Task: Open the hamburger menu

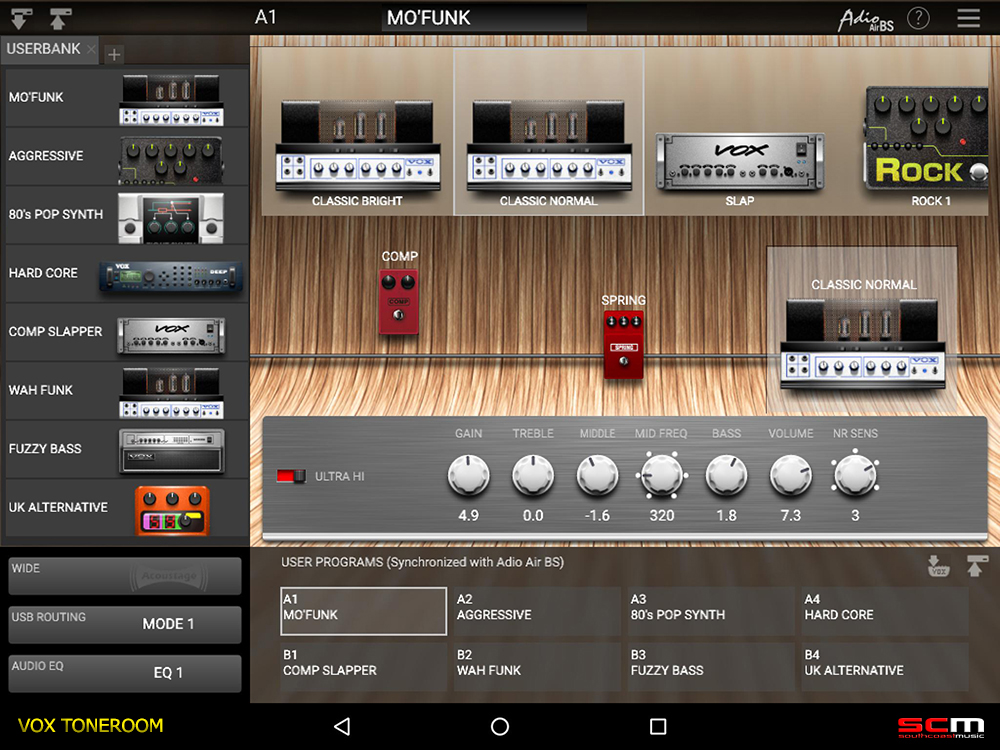Action: pos(968,18)
